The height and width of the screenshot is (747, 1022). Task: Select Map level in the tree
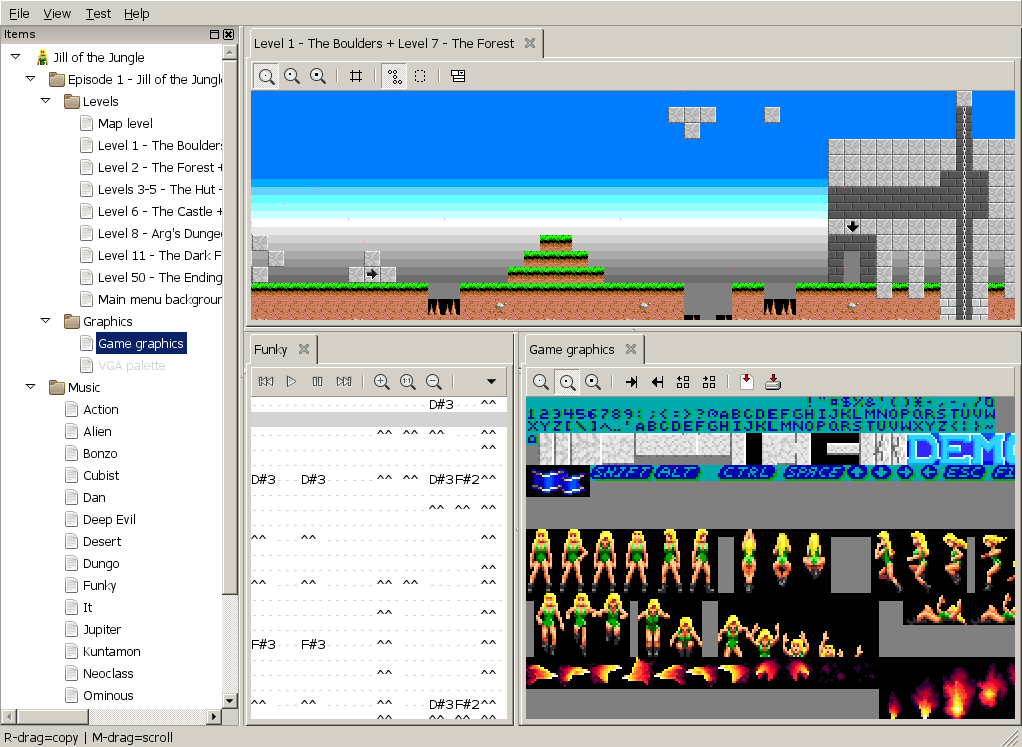click(x=125, y=123)
